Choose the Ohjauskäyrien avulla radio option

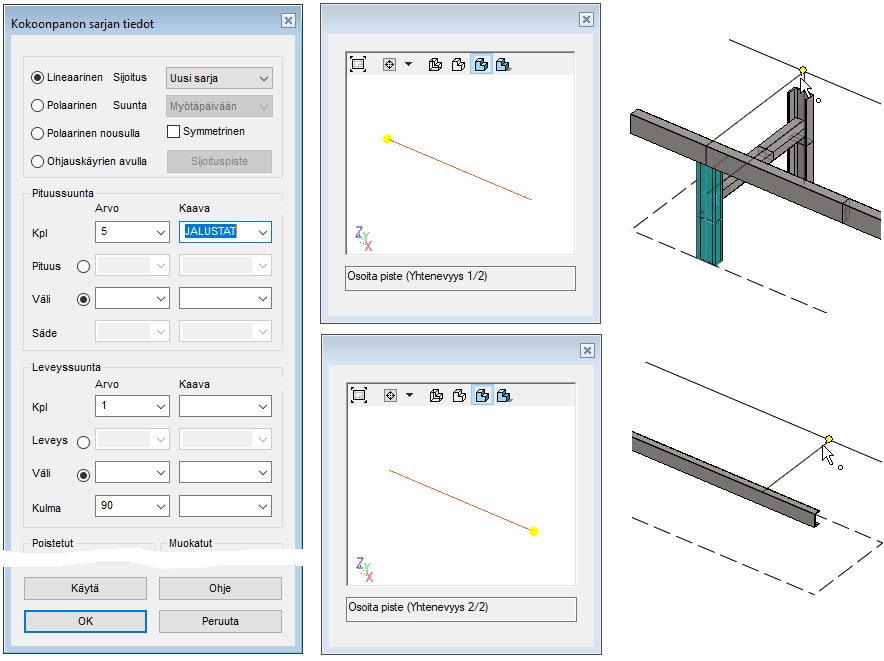[x=38, y=161]
